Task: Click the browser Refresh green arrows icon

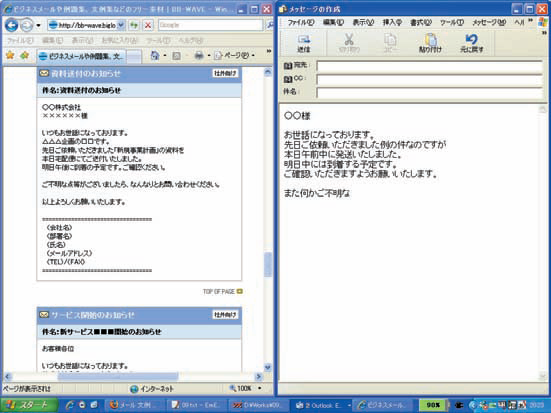Action: click(x=134, y=25)
